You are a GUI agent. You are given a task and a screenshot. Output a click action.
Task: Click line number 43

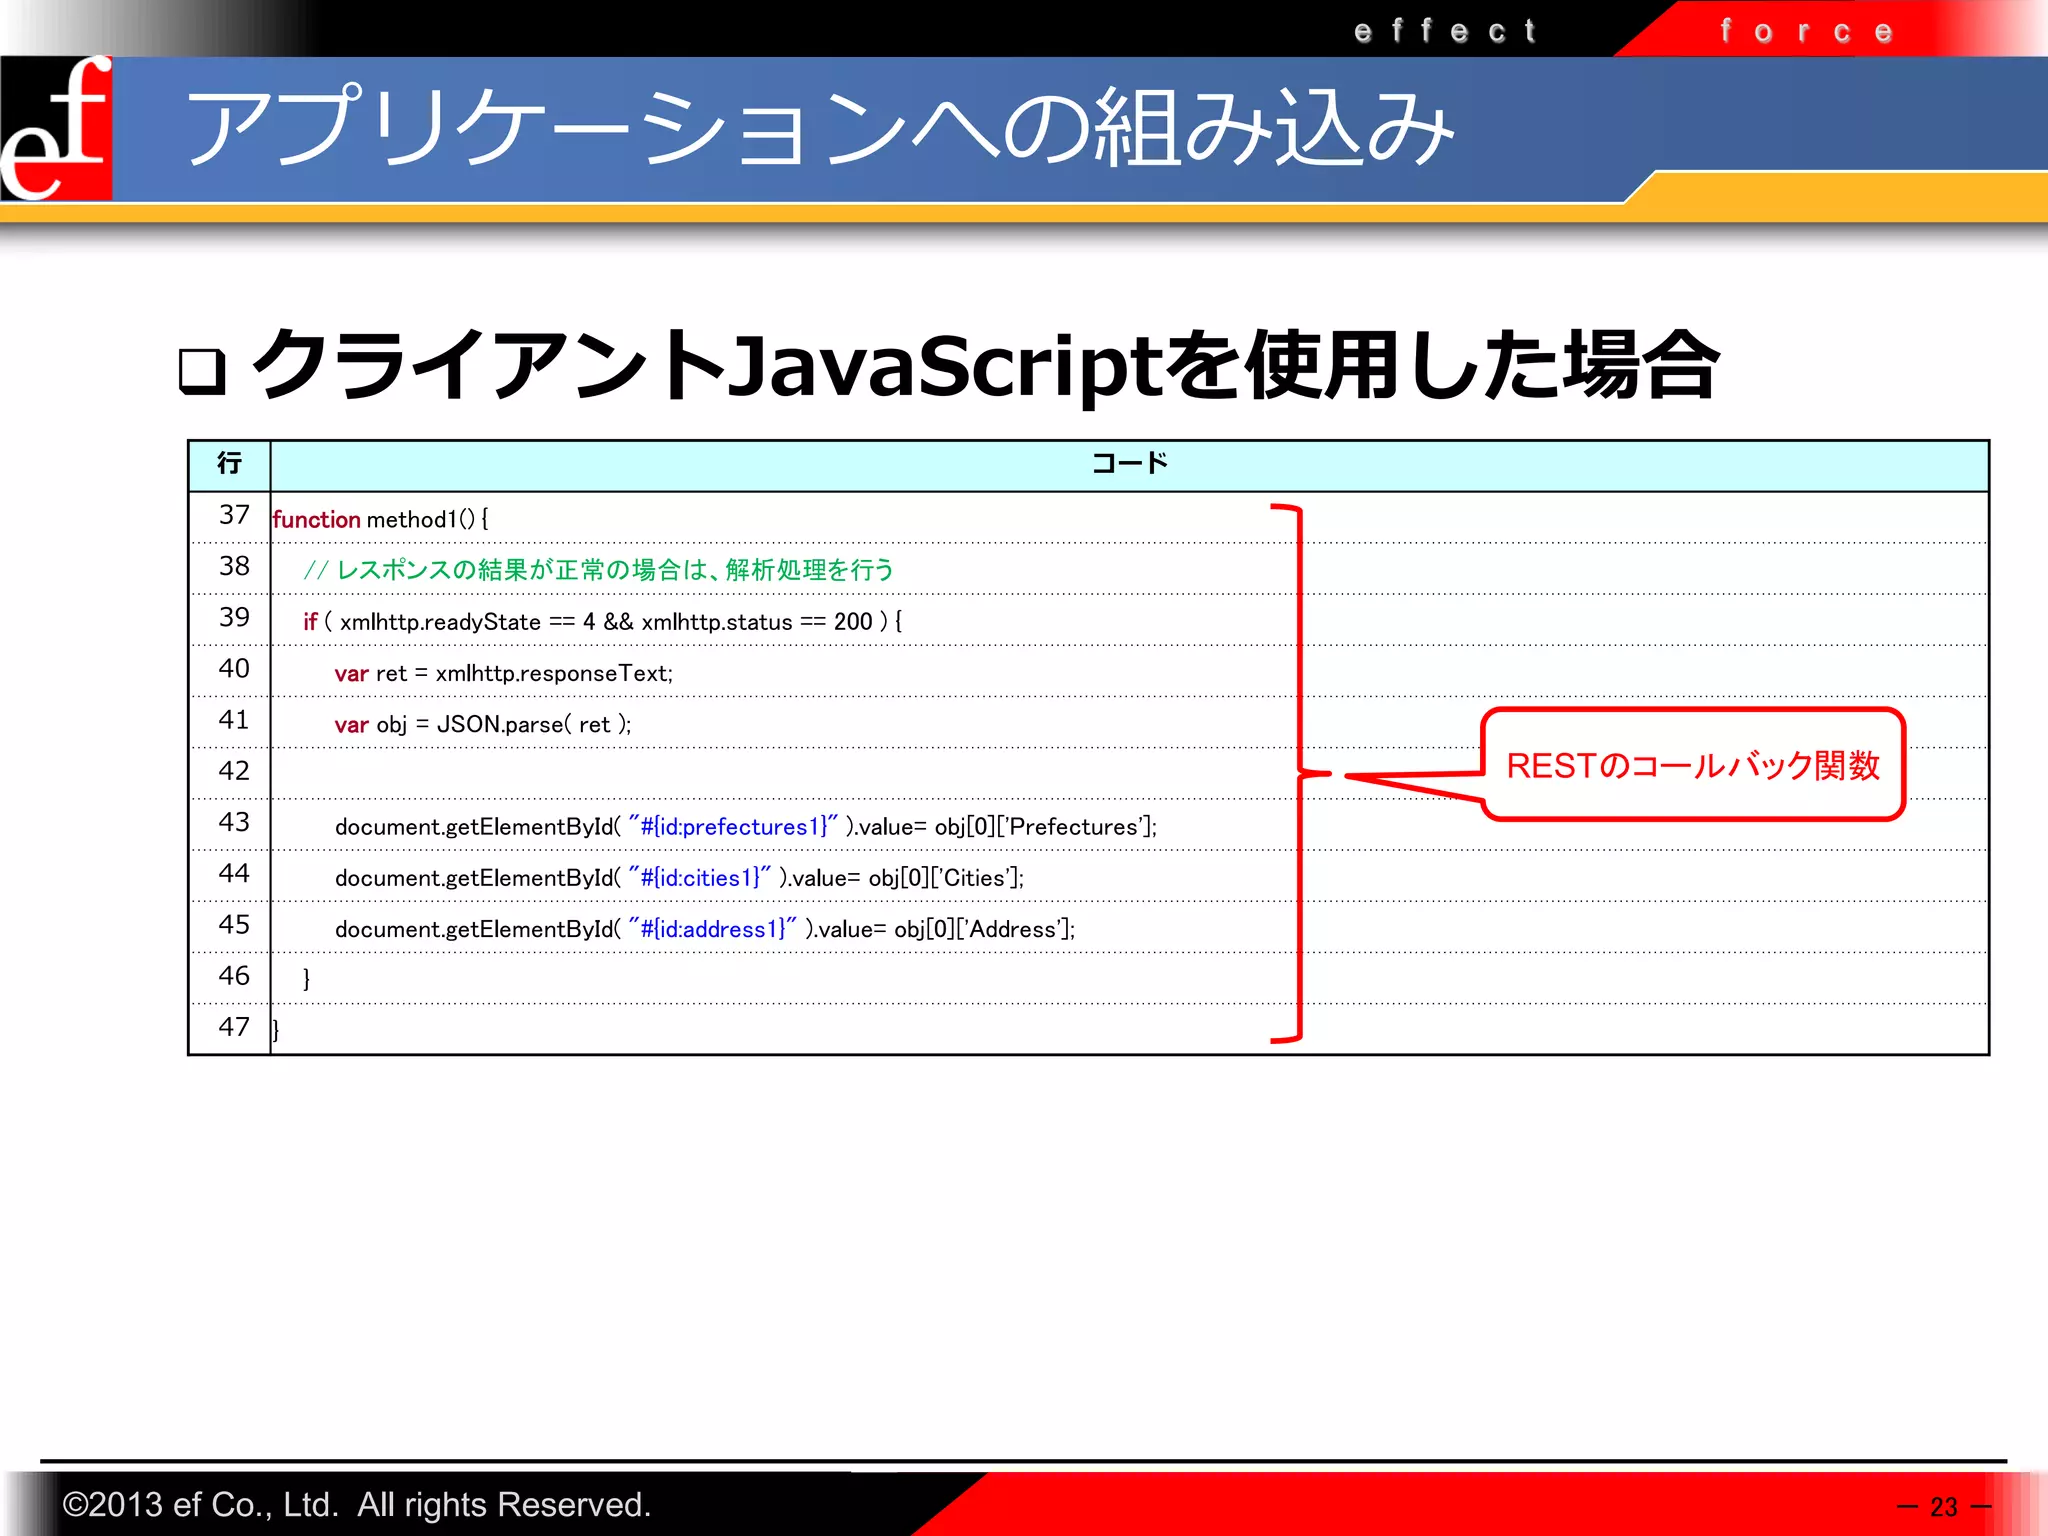click(234, 822)
